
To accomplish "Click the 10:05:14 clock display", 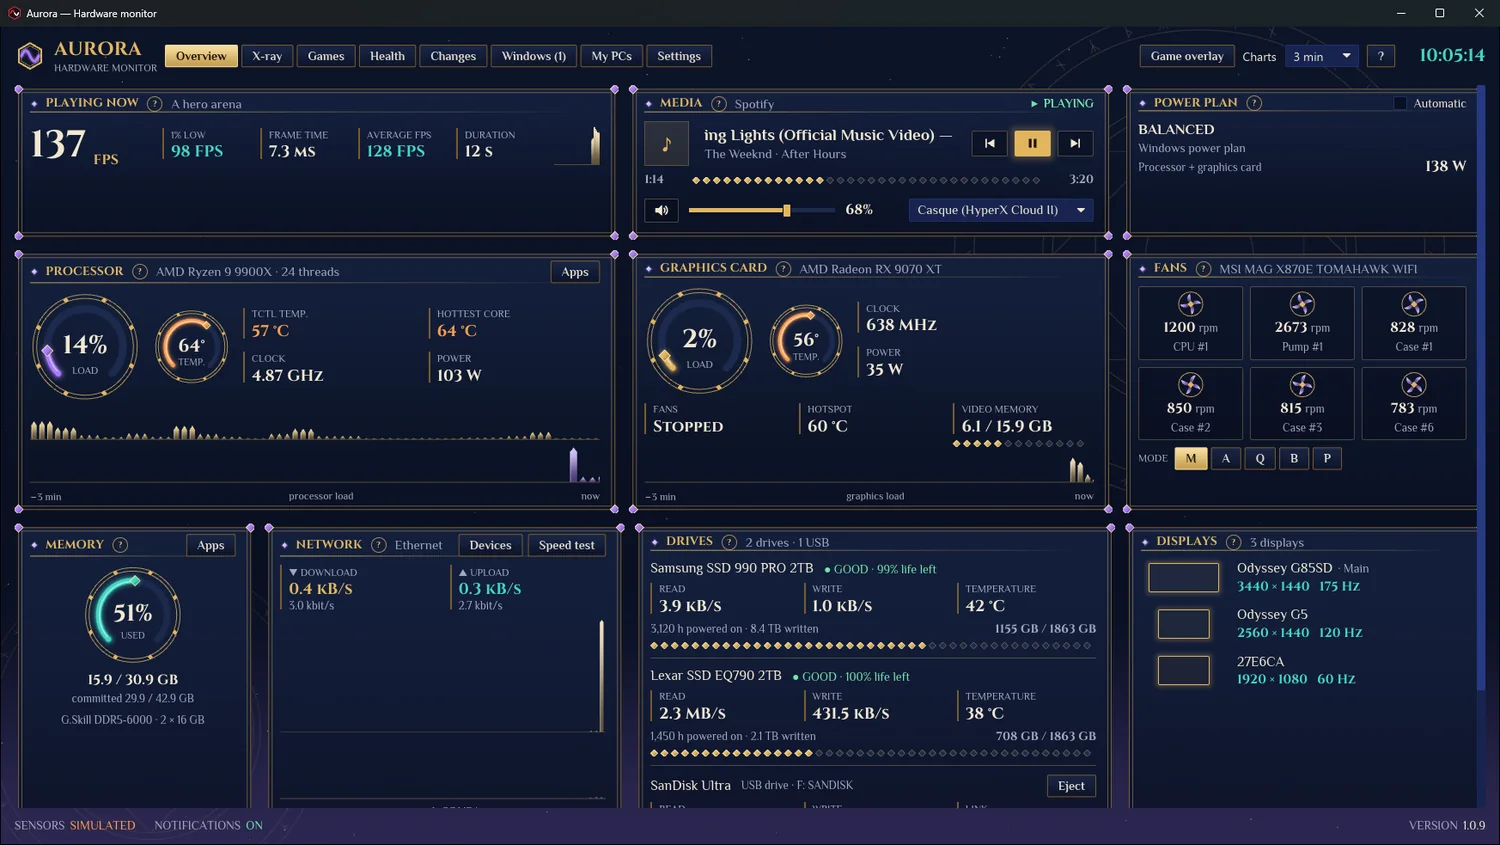I will tap(1452, 55).
